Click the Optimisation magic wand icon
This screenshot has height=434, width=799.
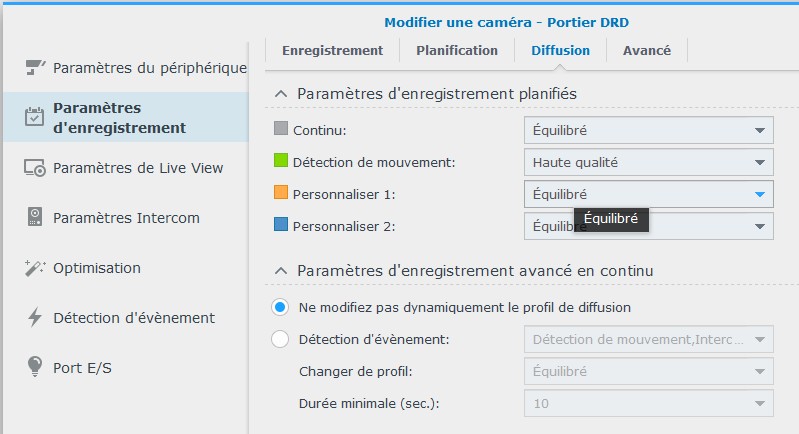coord(35,267)
